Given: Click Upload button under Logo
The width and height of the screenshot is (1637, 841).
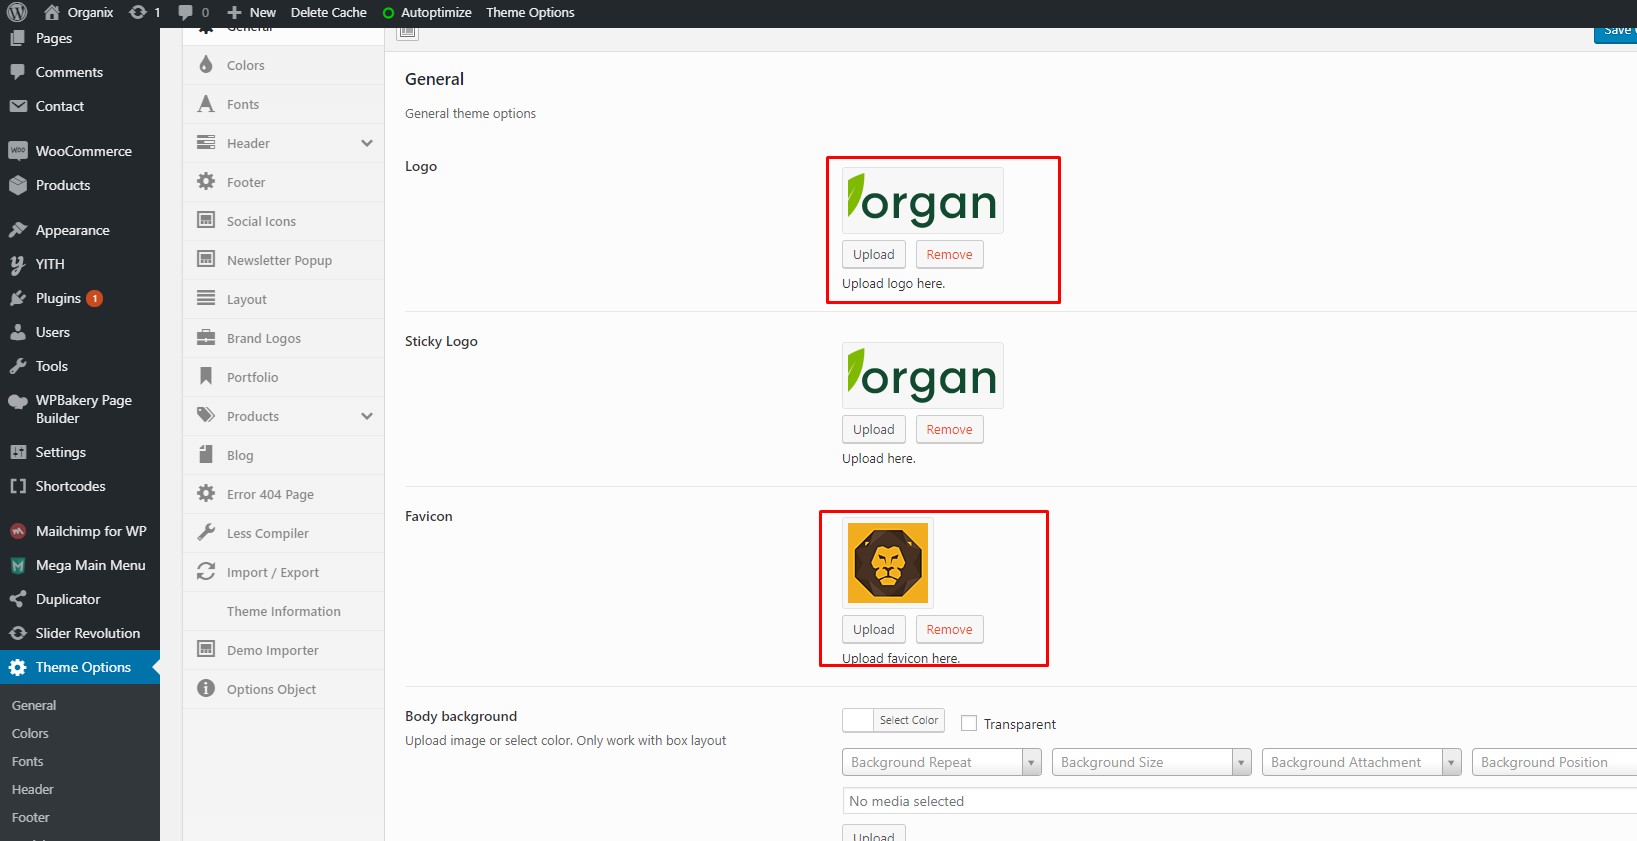Looking at the screenshot, I should [874, 254].
